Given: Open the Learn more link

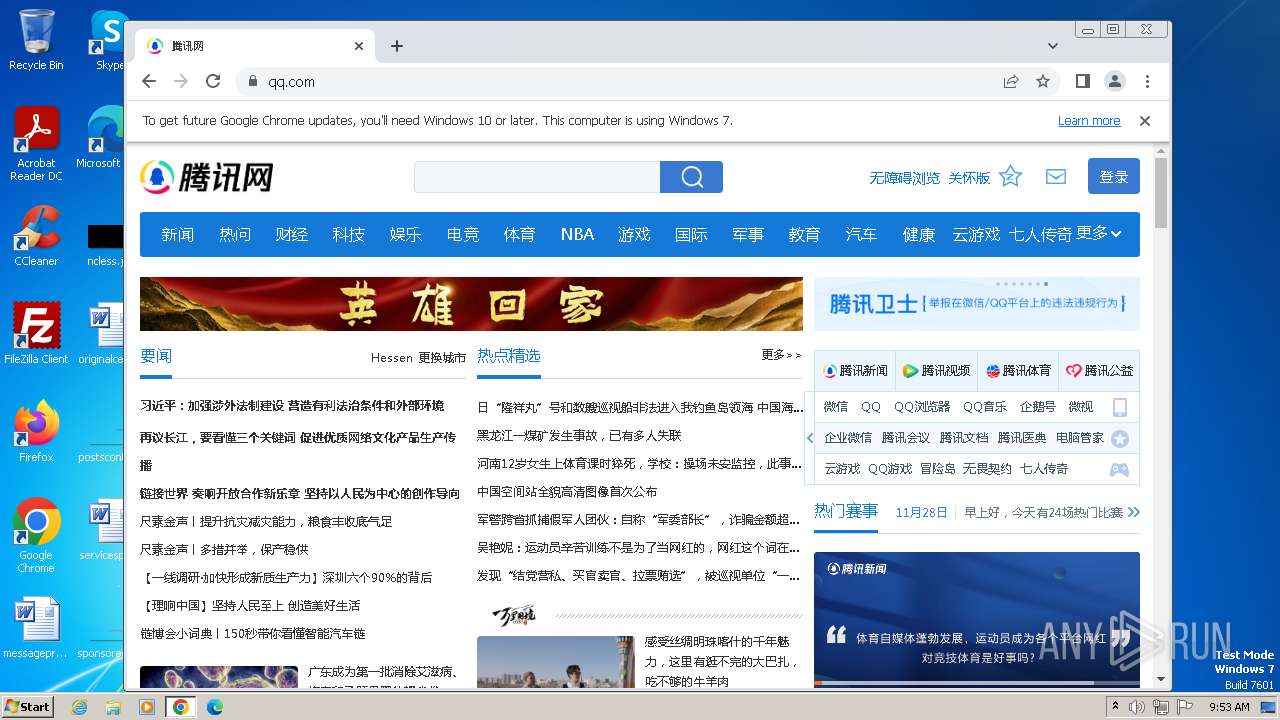Looking at the screenshot, I should click(1089, 121).
